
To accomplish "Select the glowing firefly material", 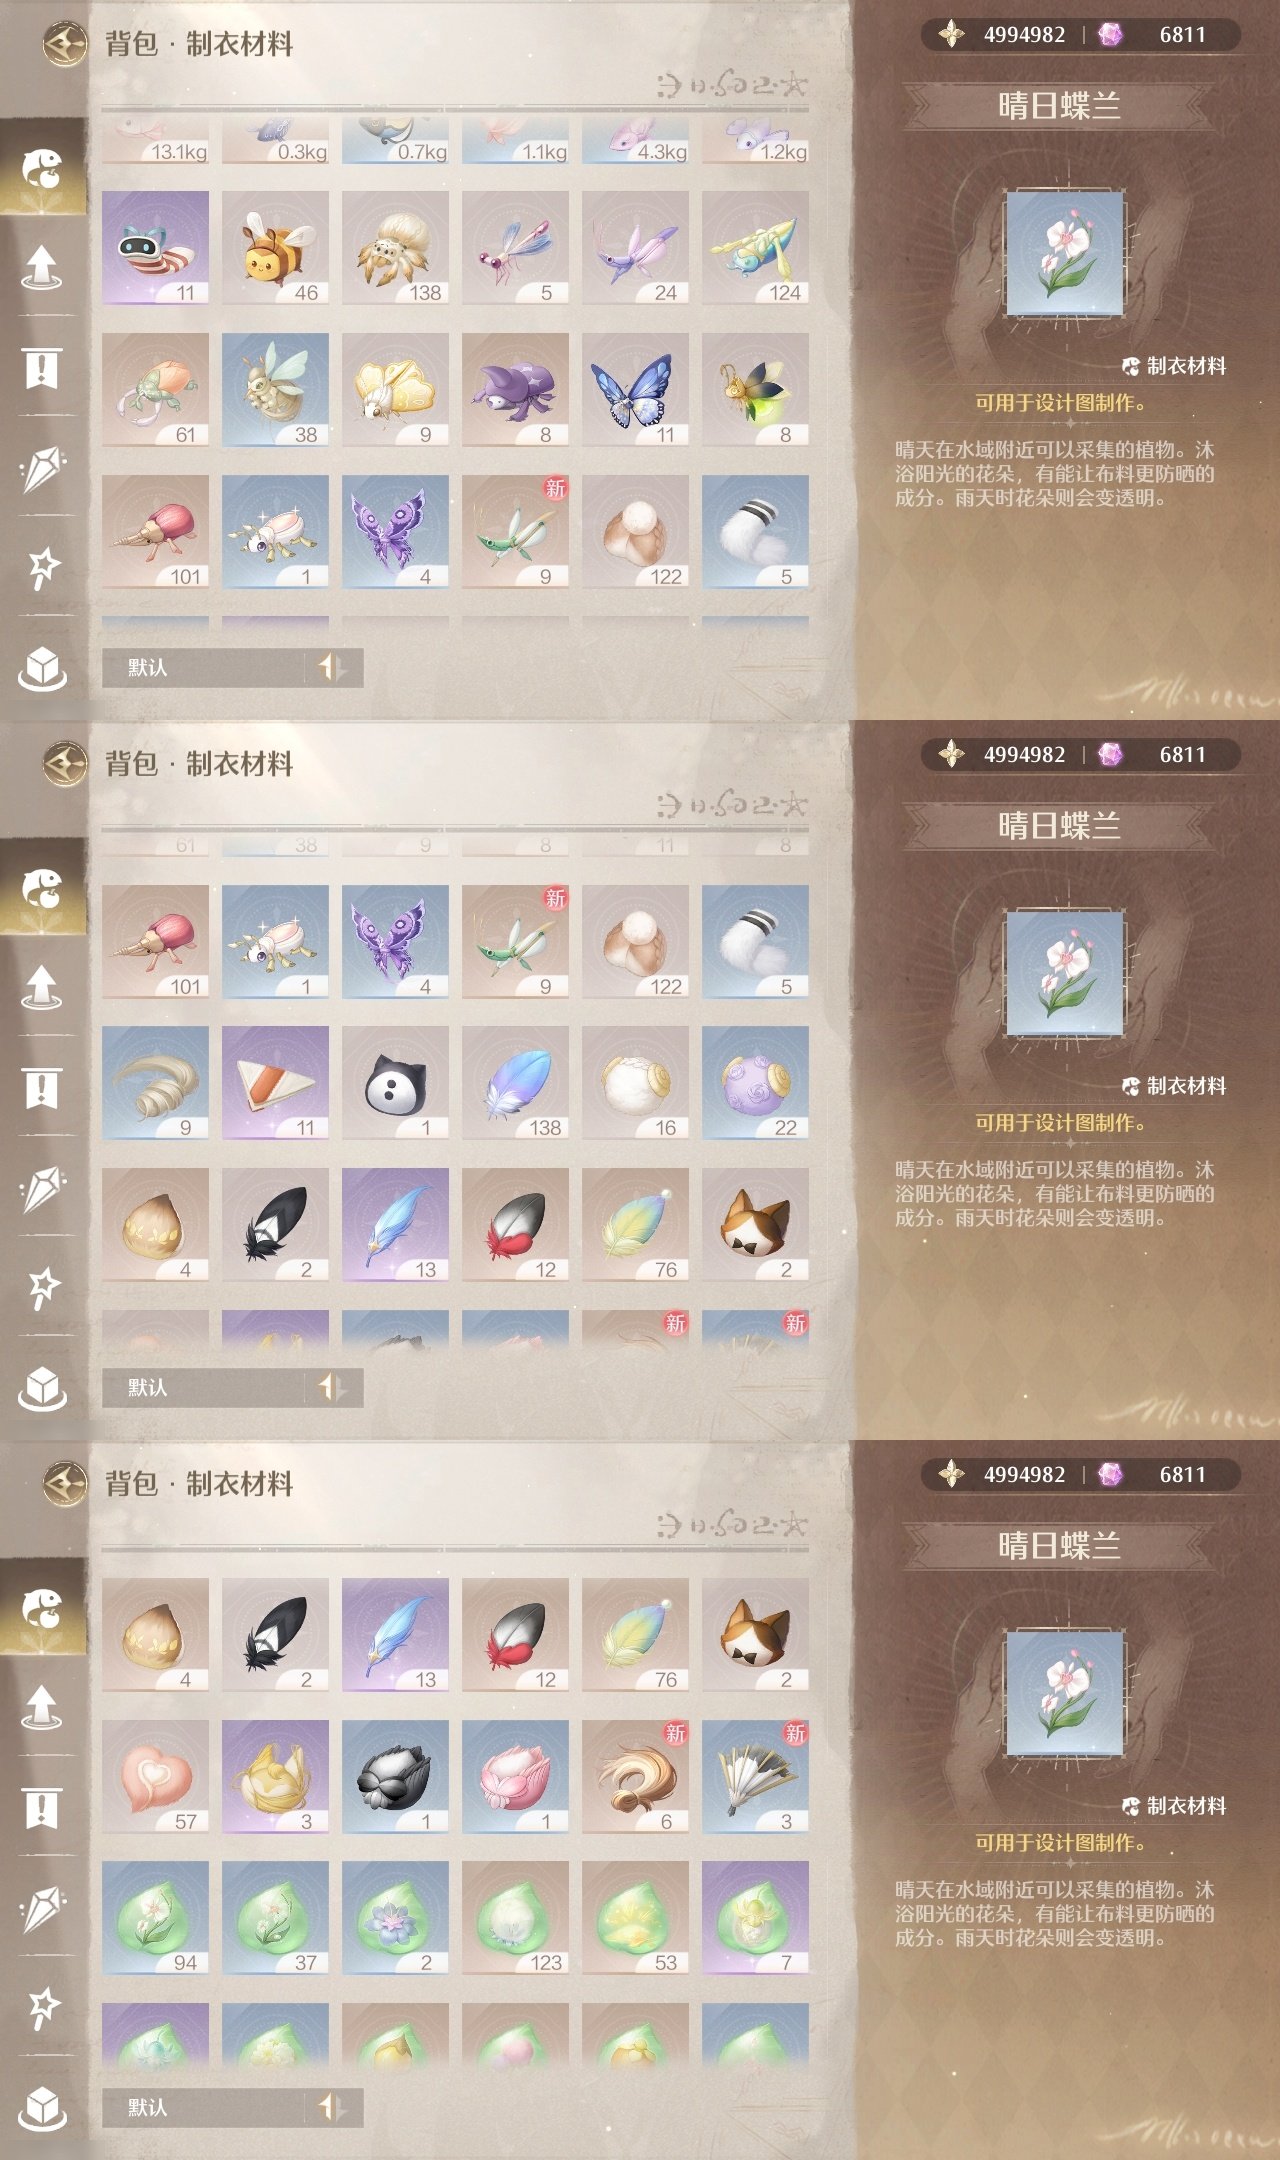I will pos(755,390).
